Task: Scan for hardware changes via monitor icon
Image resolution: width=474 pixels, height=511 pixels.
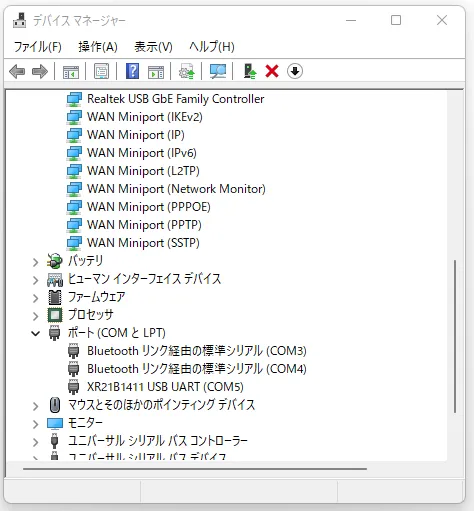Action: pyautogui.click(x=218, y=71)
